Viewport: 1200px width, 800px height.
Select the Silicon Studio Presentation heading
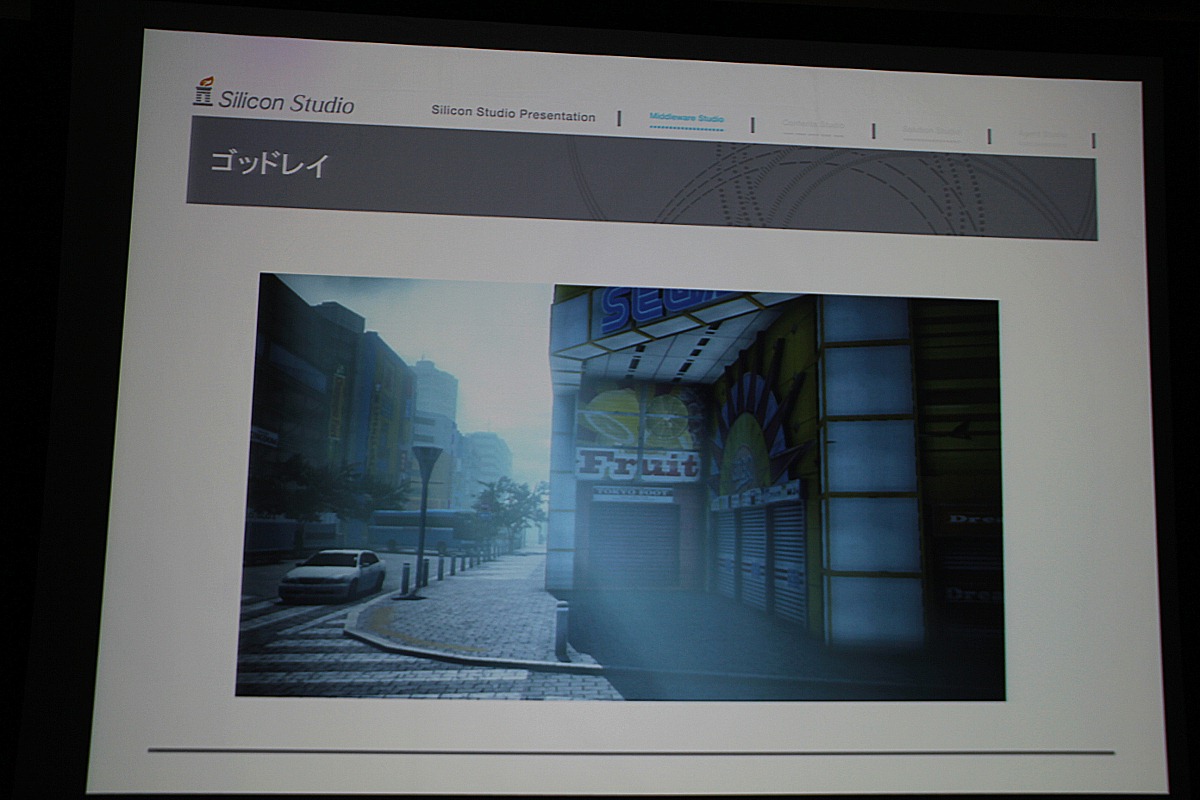coord(513,115)
